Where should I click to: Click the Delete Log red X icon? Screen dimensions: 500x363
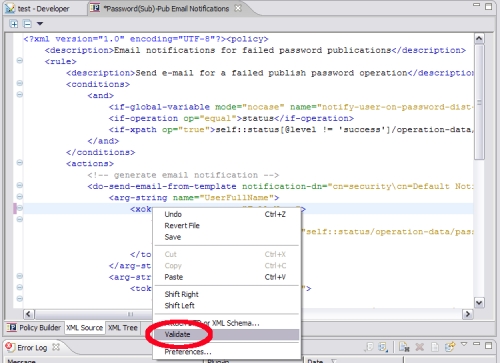click(x=420, y=347)
